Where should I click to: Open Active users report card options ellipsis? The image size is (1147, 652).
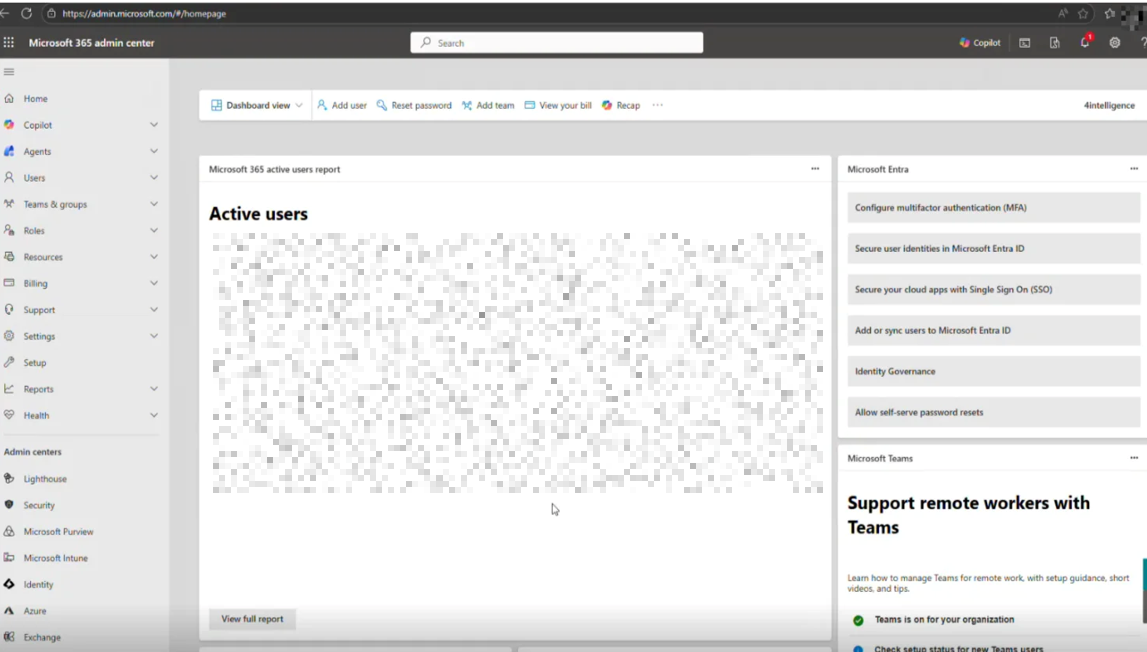815,169
